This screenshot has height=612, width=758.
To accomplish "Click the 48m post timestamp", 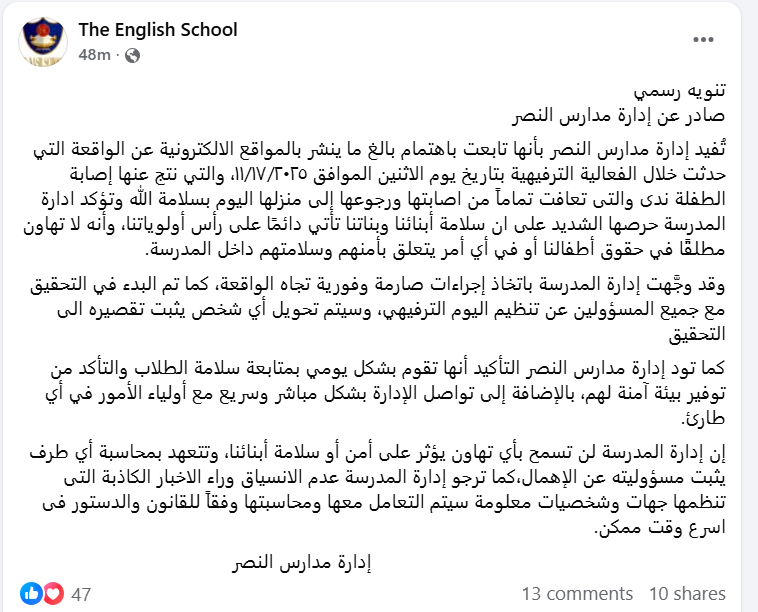I will 93,55.
